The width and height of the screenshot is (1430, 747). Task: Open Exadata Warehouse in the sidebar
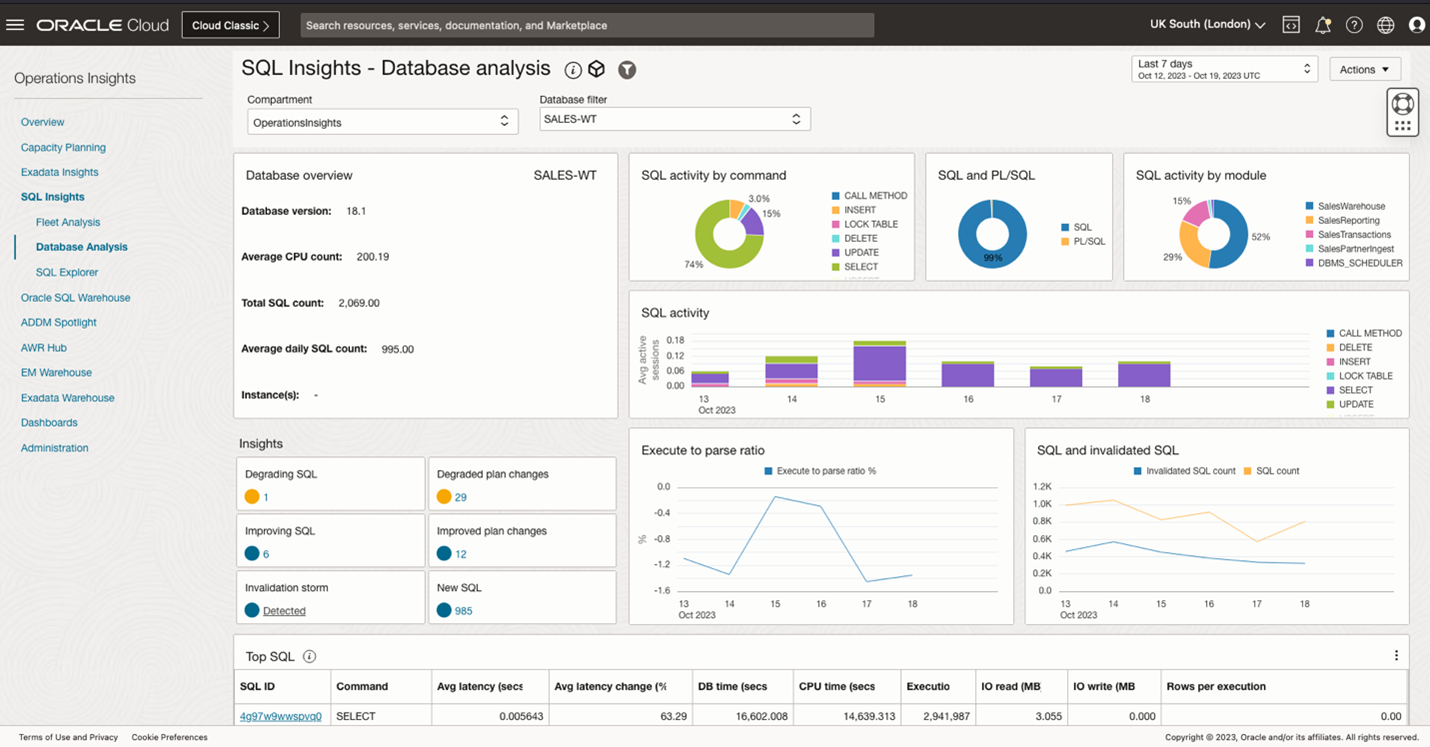68,398
